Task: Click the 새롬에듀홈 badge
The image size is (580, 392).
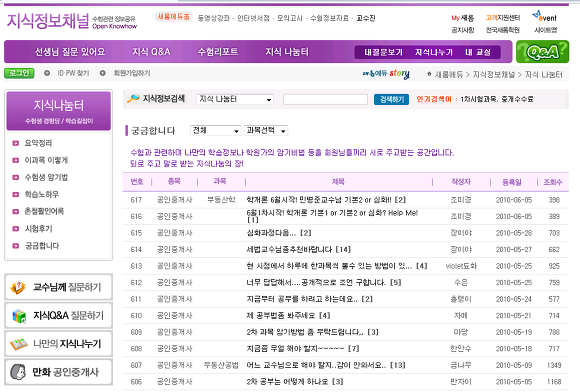Action: tap(173, 17)
